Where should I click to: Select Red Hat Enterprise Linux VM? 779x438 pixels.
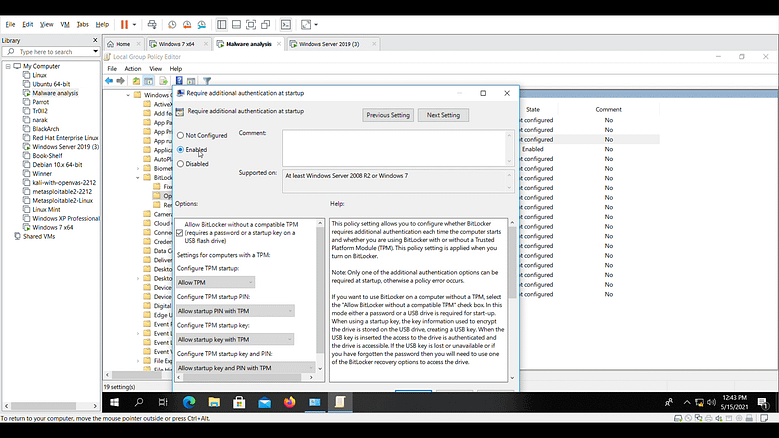click(x=65, y=138)
